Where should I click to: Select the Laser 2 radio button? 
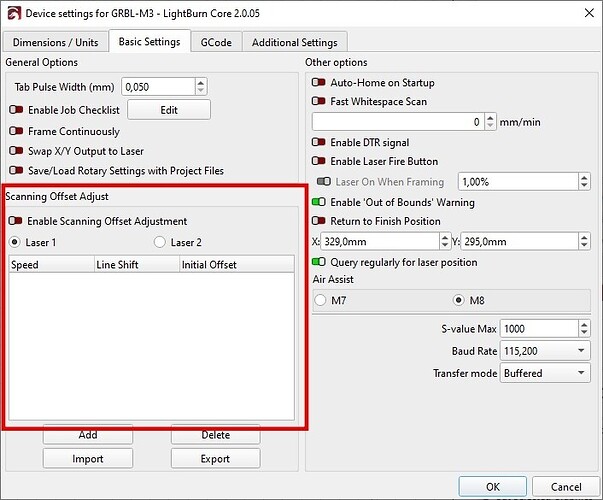[160, 242]
